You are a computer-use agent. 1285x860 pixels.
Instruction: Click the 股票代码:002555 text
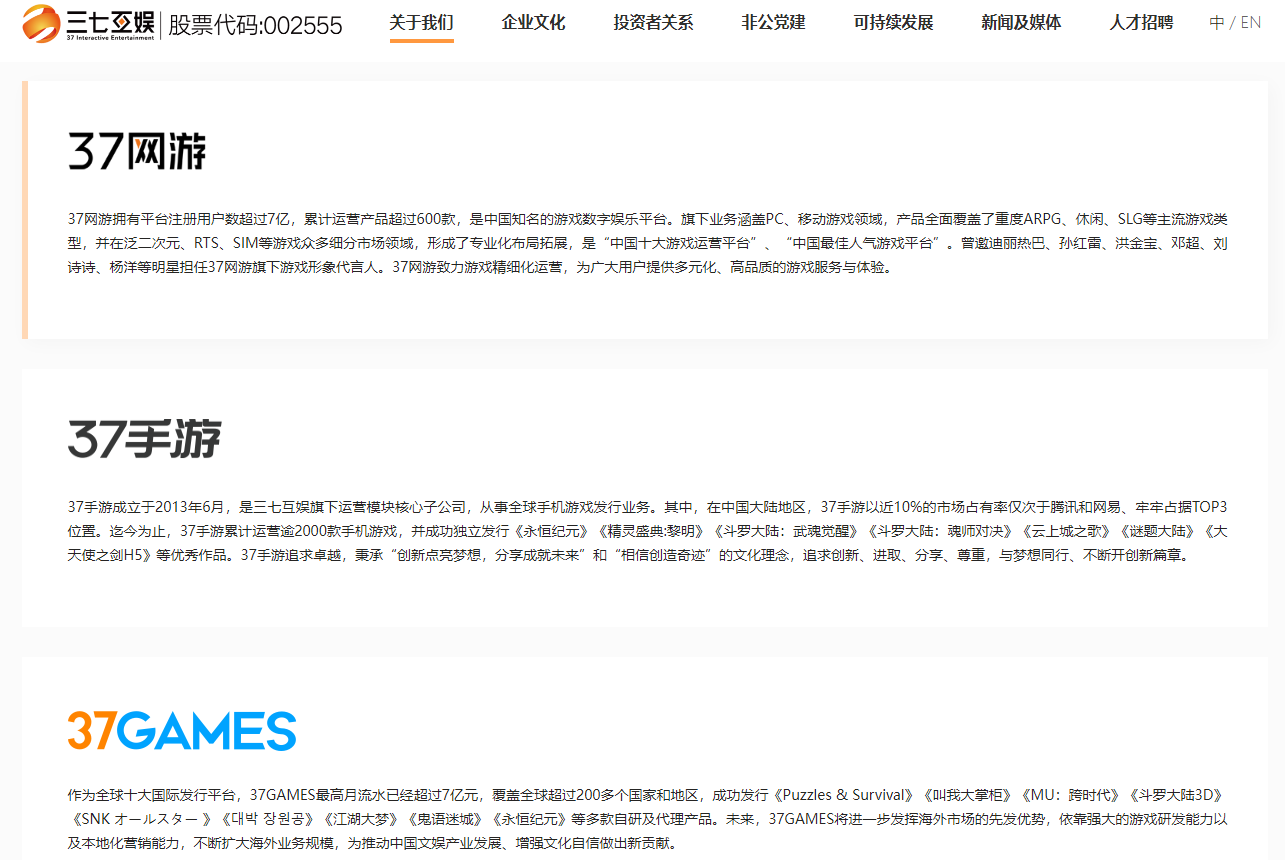255,25
